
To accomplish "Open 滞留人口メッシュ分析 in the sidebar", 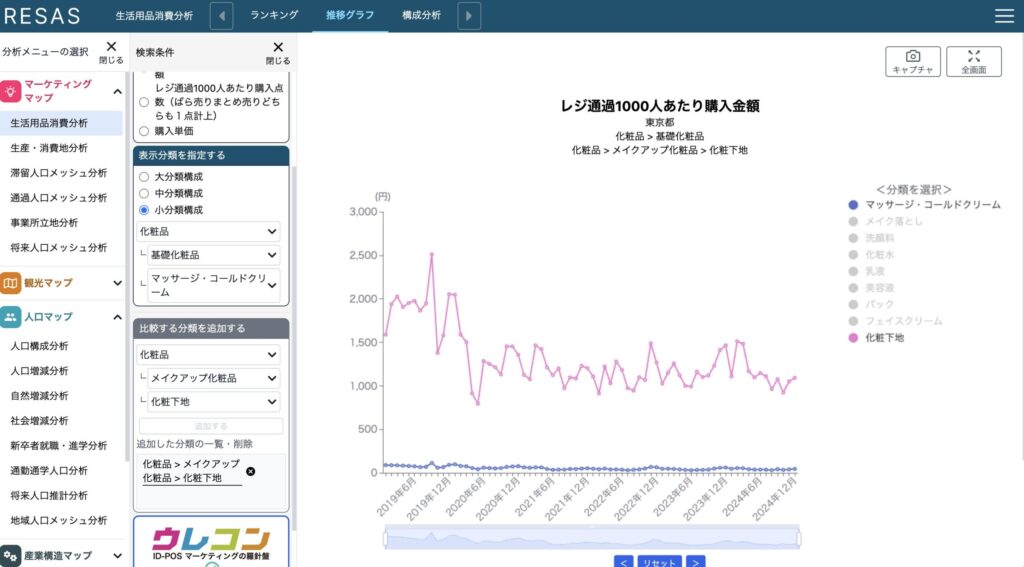I will coord(58,173).
